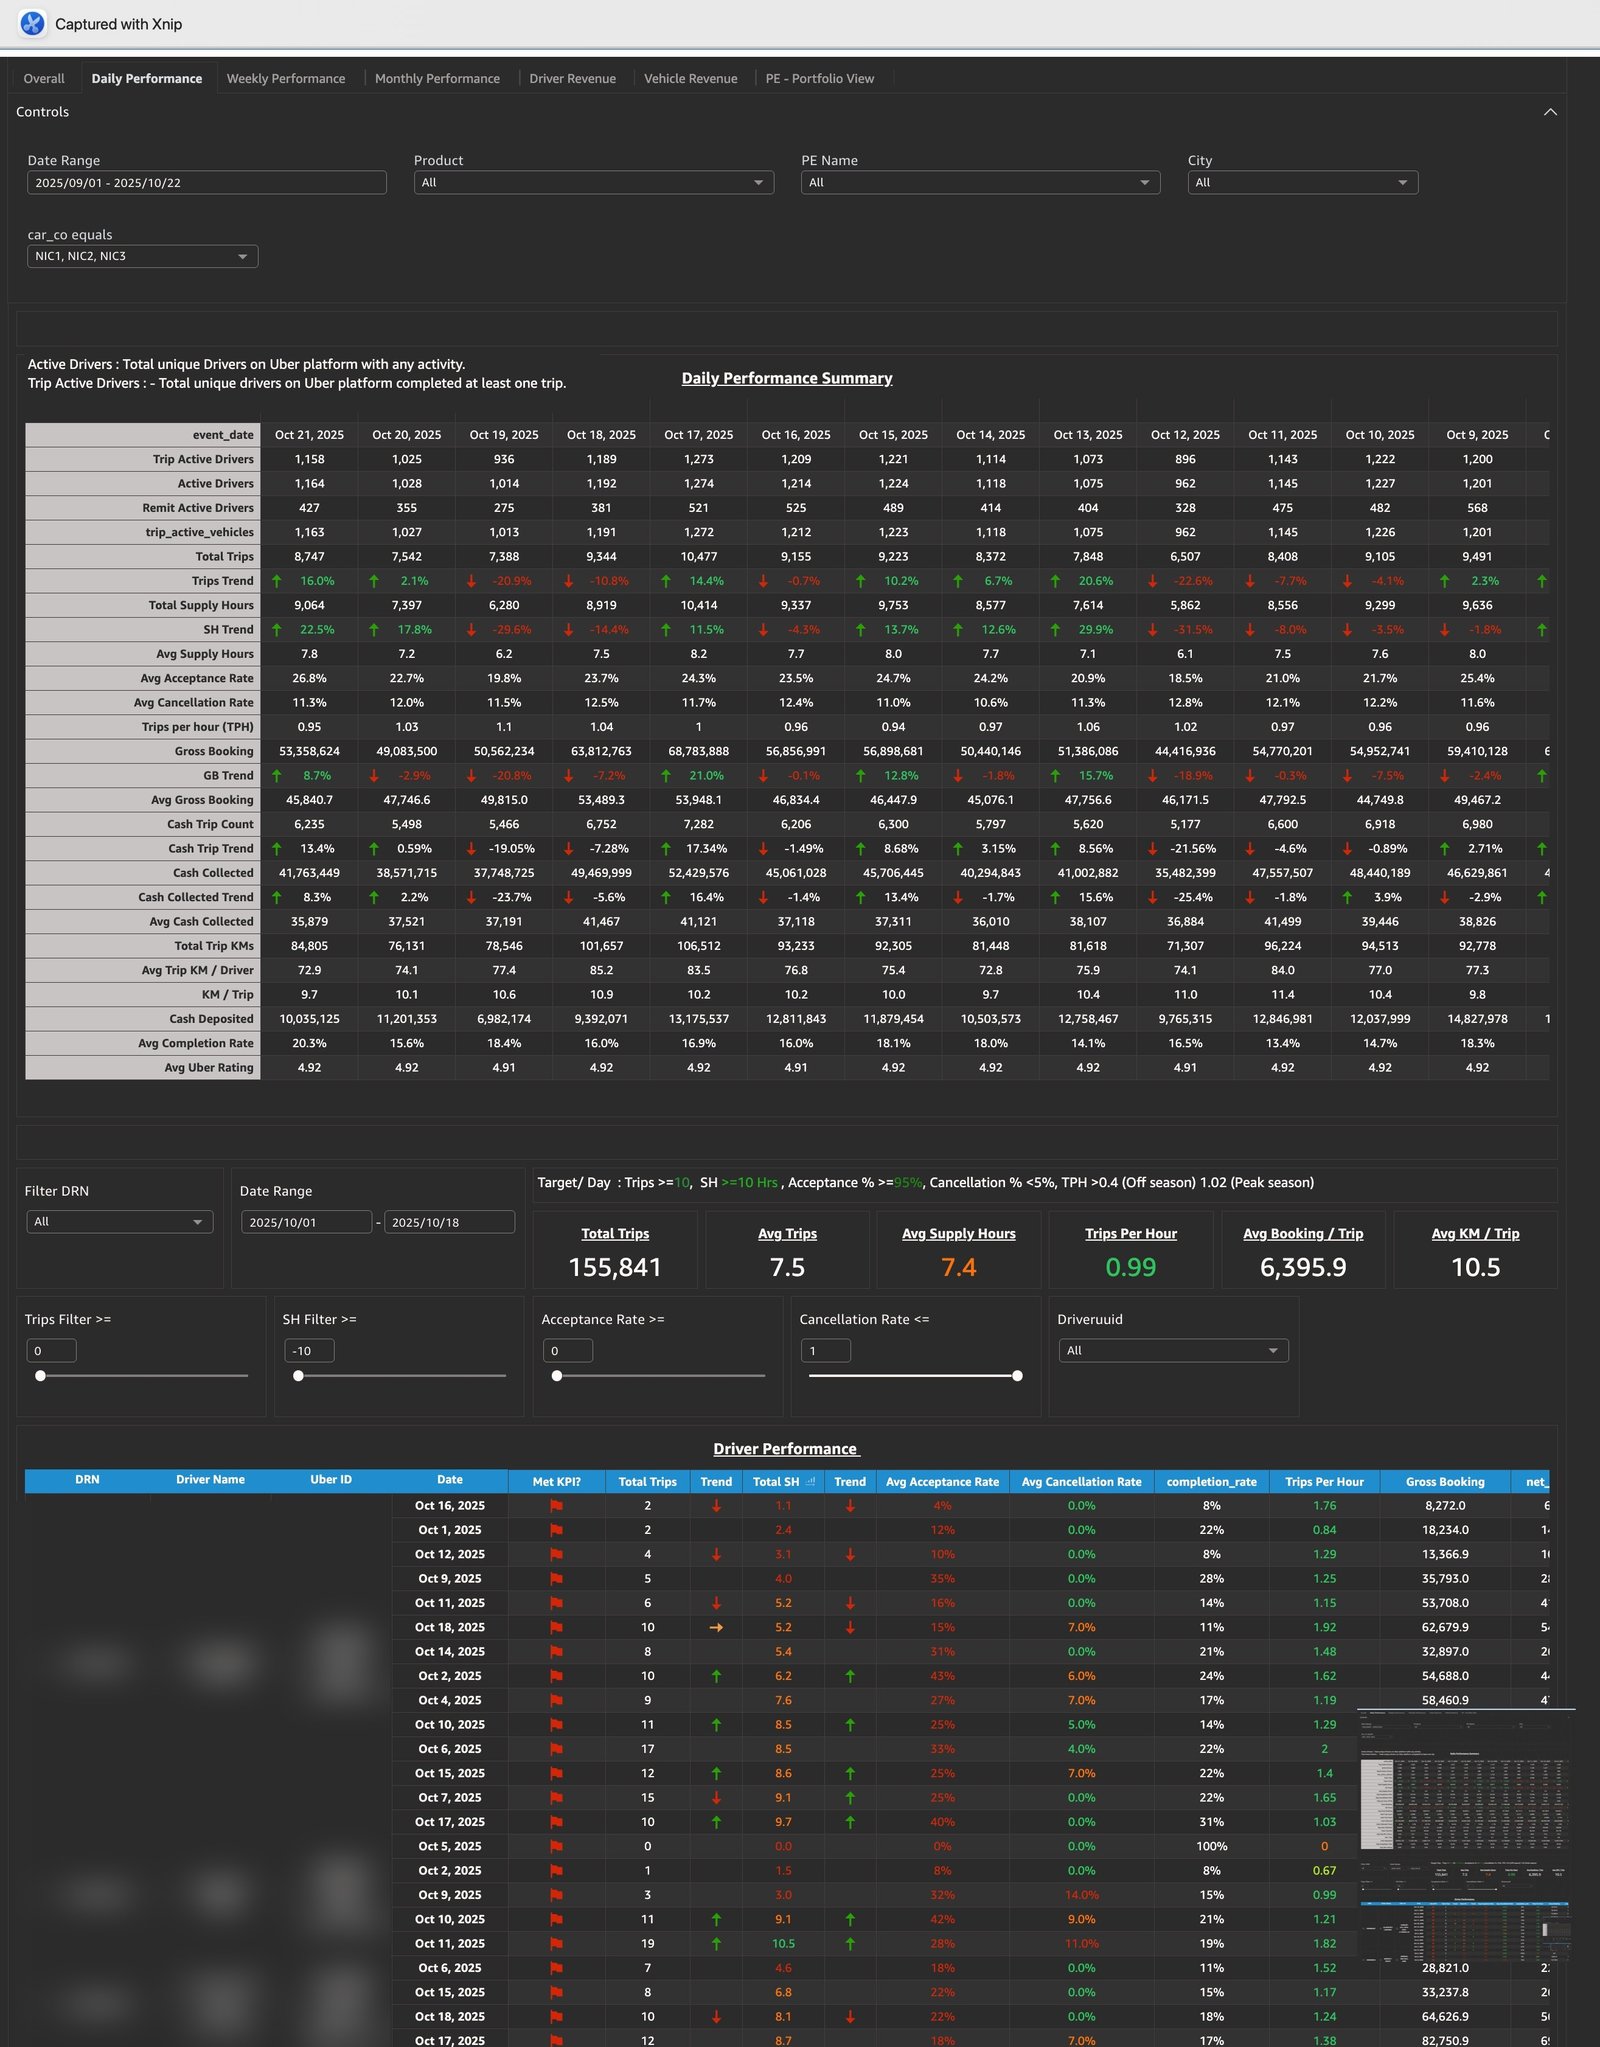
Task: Select the Daily Performance tab
Action: 147,78
